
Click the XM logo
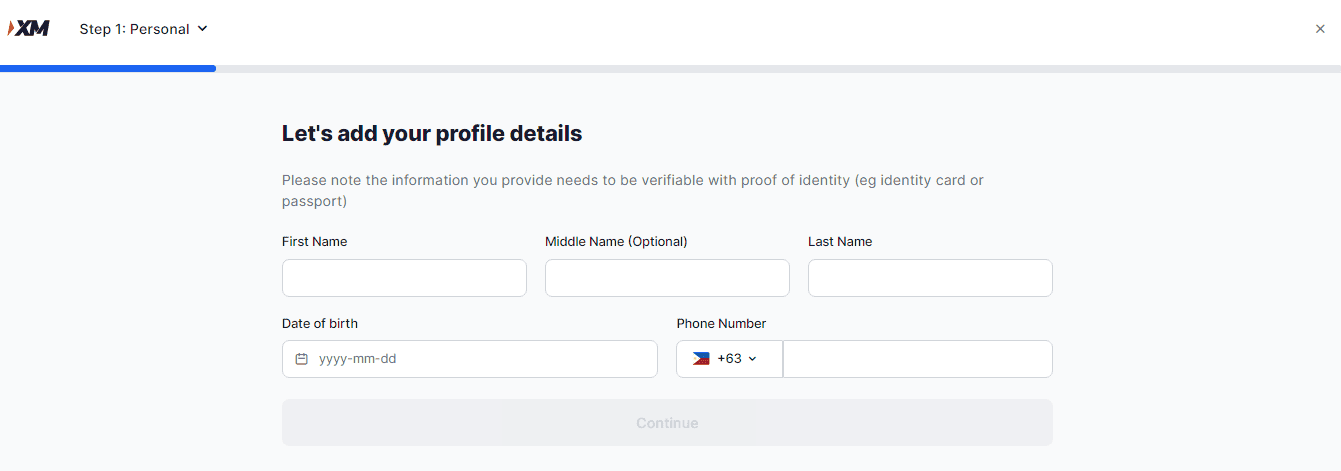[28, 28]
